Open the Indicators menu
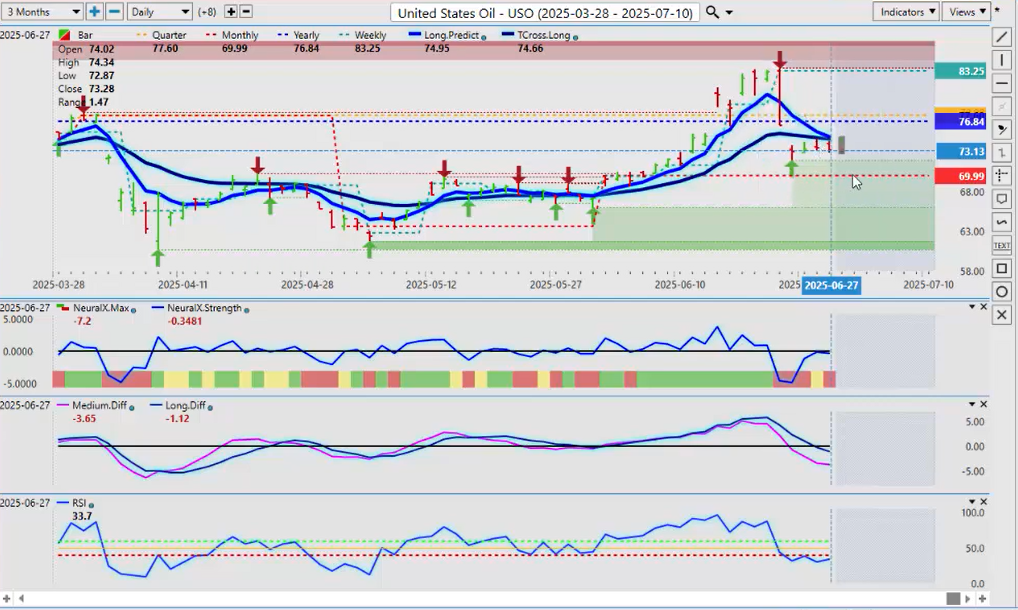This screenshot has width=1018, height=610. coord(905,12)
